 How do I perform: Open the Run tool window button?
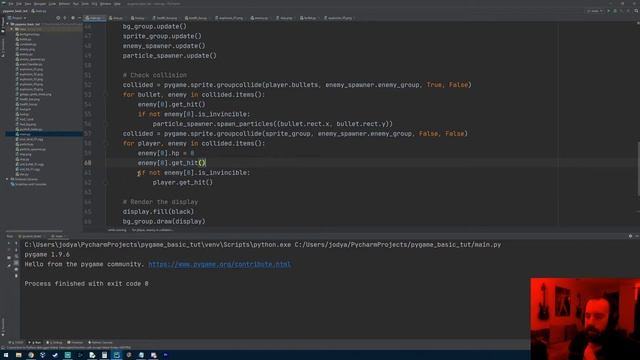pyautogui.click(x=35, y=342)
